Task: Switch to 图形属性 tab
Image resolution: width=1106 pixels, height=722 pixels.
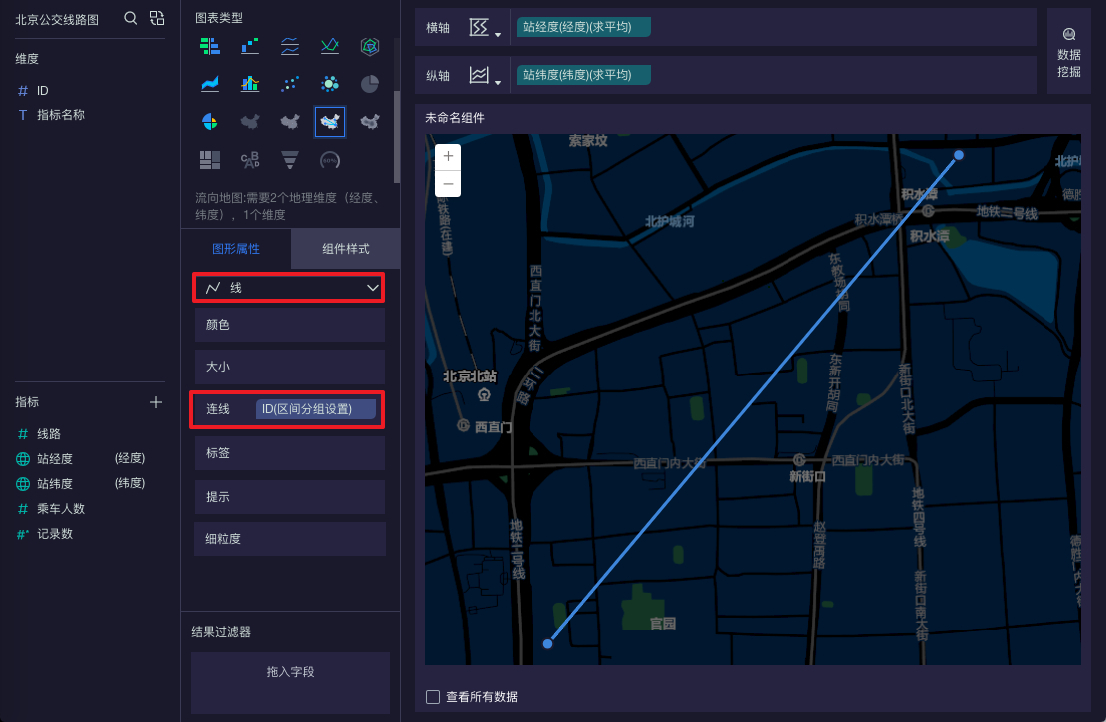Action: point(236,248)
